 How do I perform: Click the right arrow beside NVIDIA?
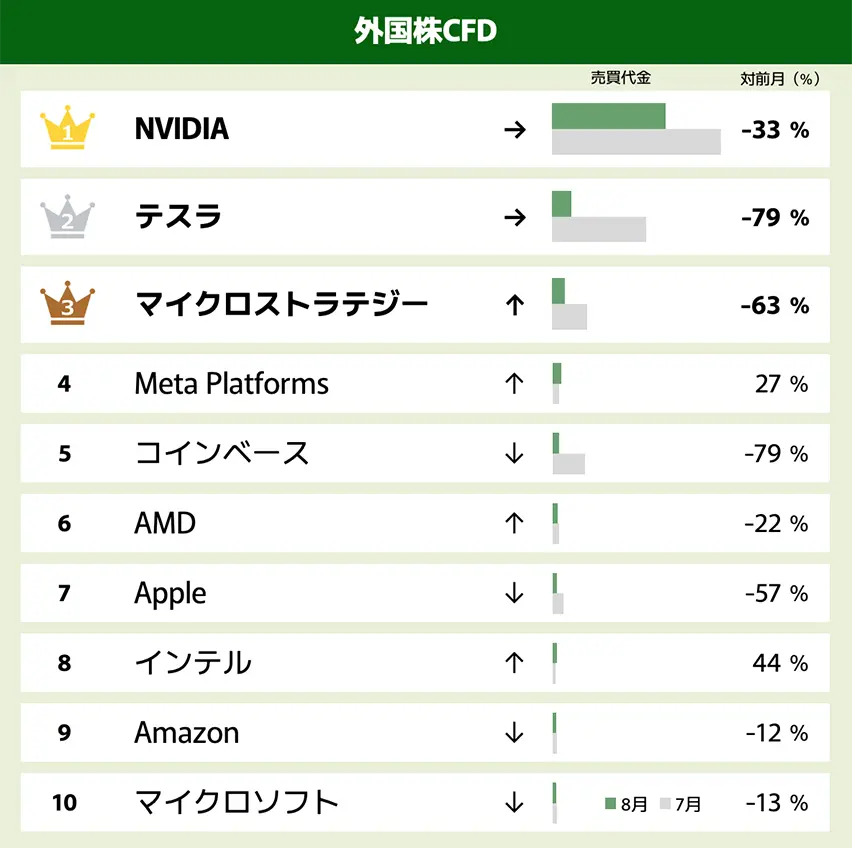pyautogui.click(x=514, y=129)
